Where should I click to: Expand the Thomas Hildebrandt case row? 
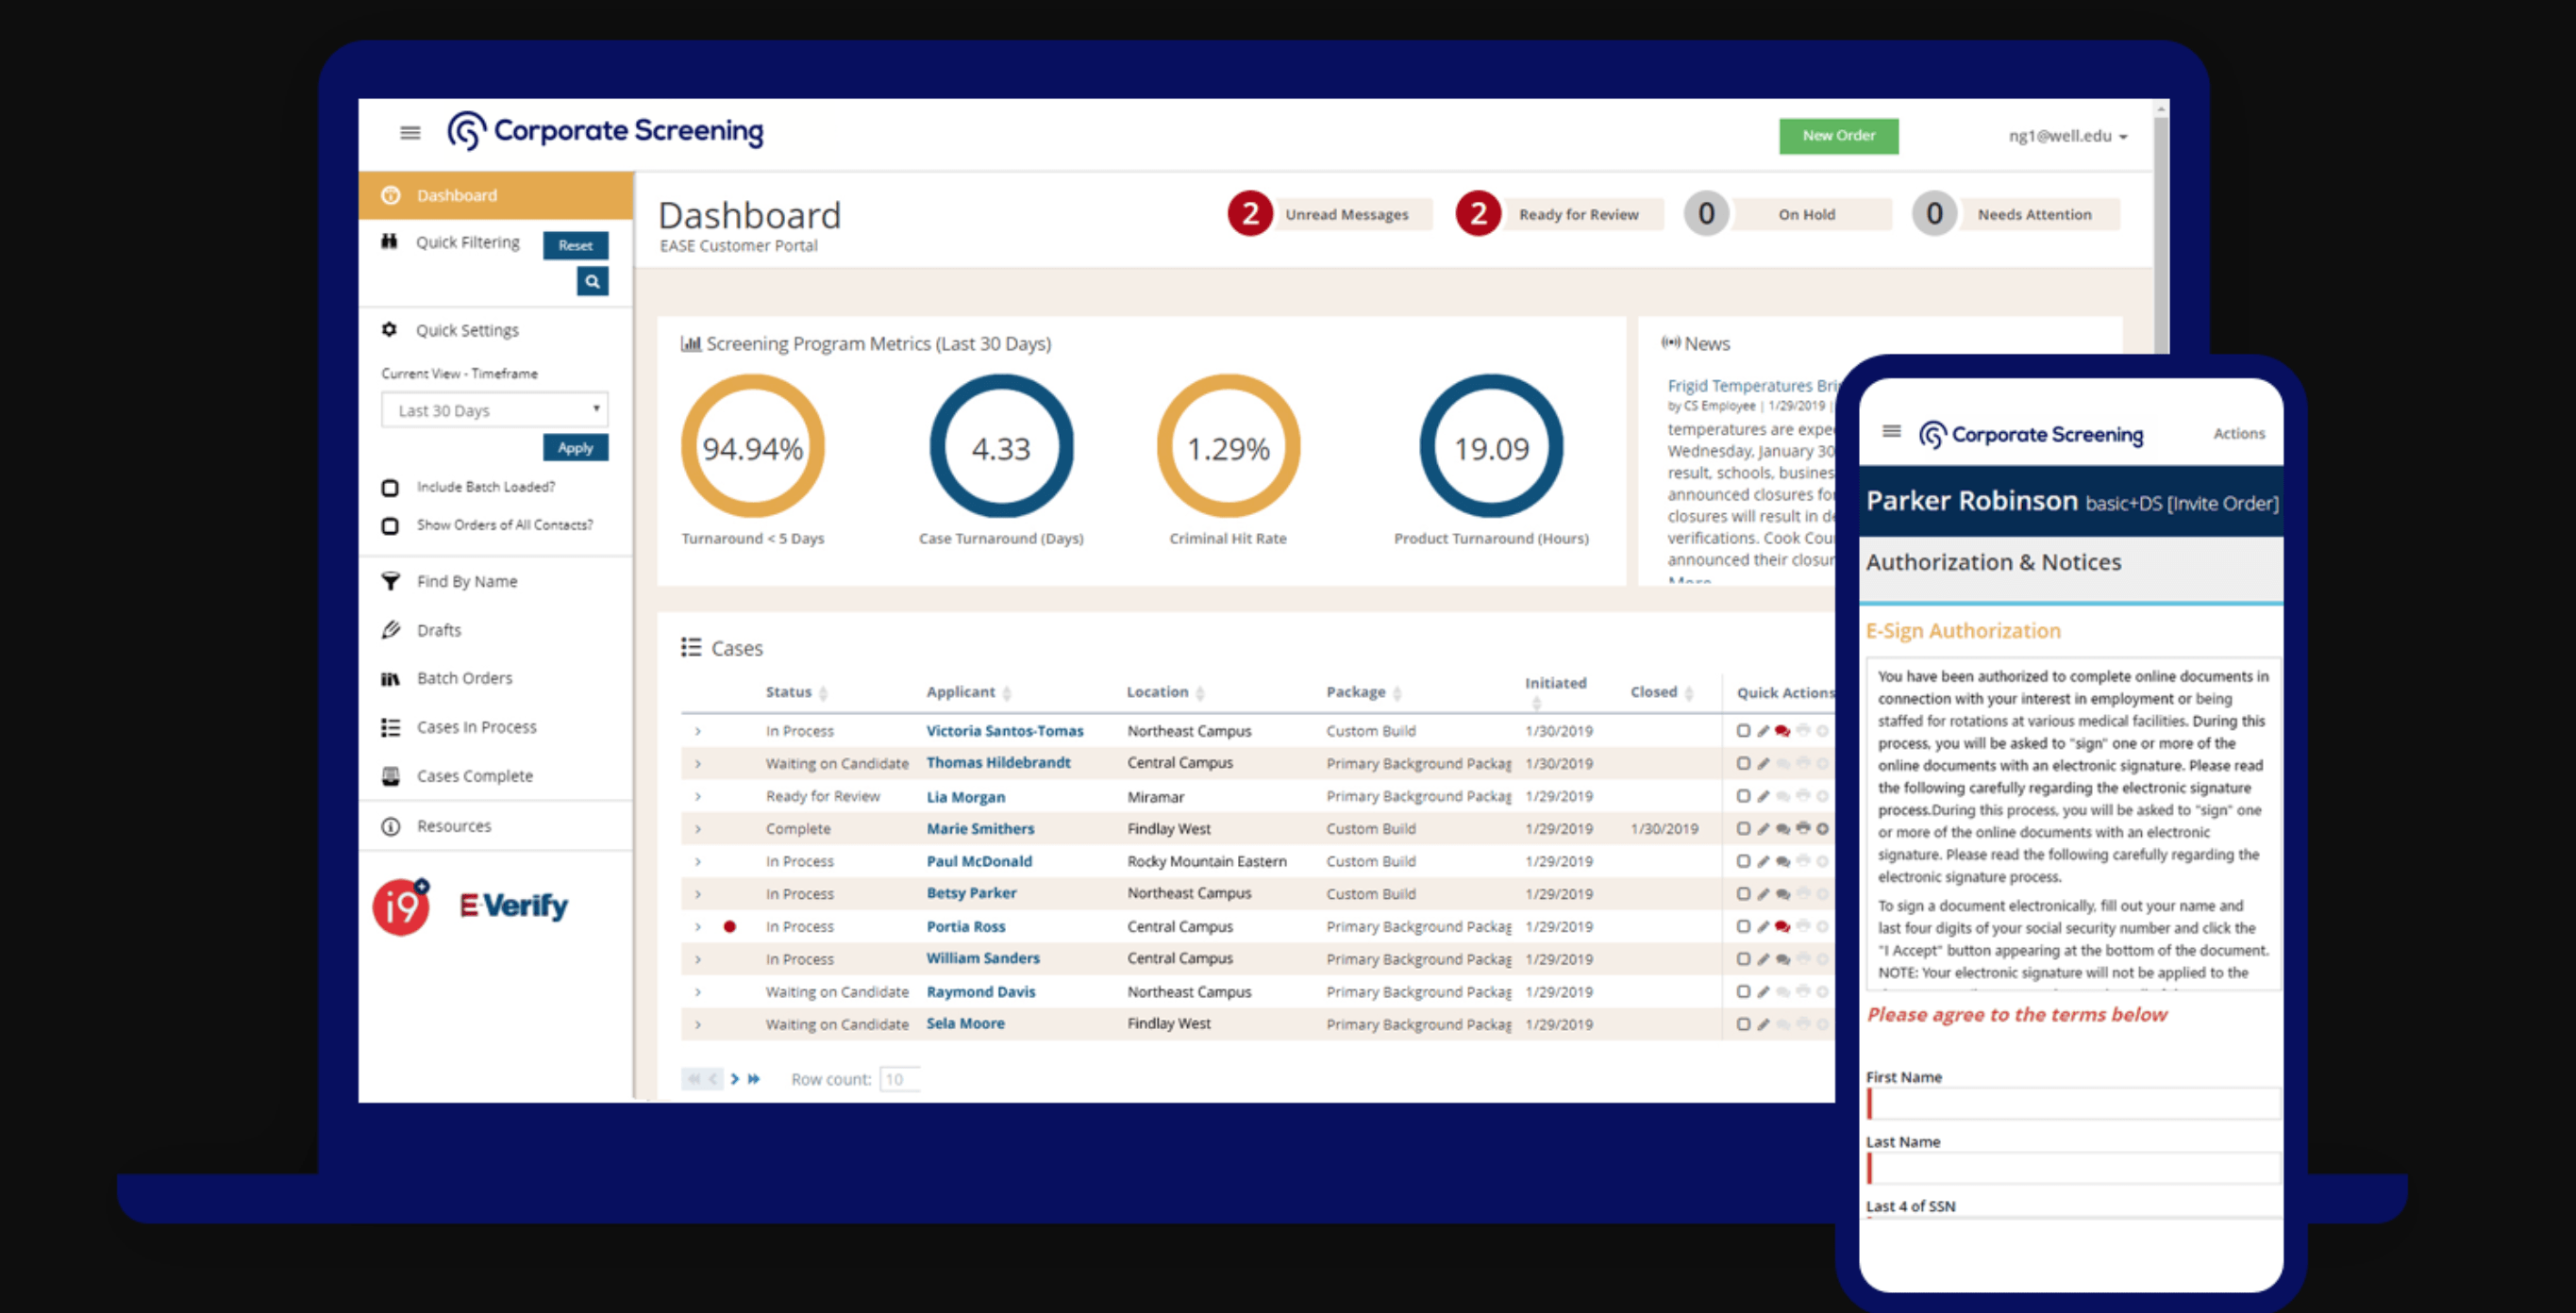[698, 764]
